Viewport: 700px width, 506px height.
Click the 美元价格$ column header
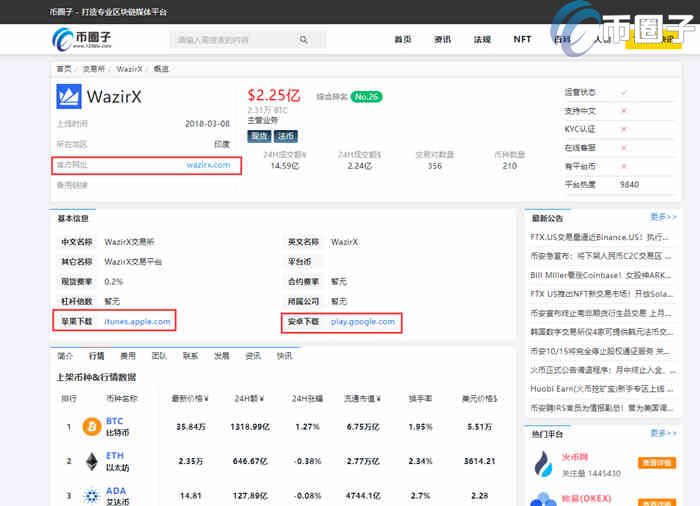pyautogui.click(x=479, y=398)
